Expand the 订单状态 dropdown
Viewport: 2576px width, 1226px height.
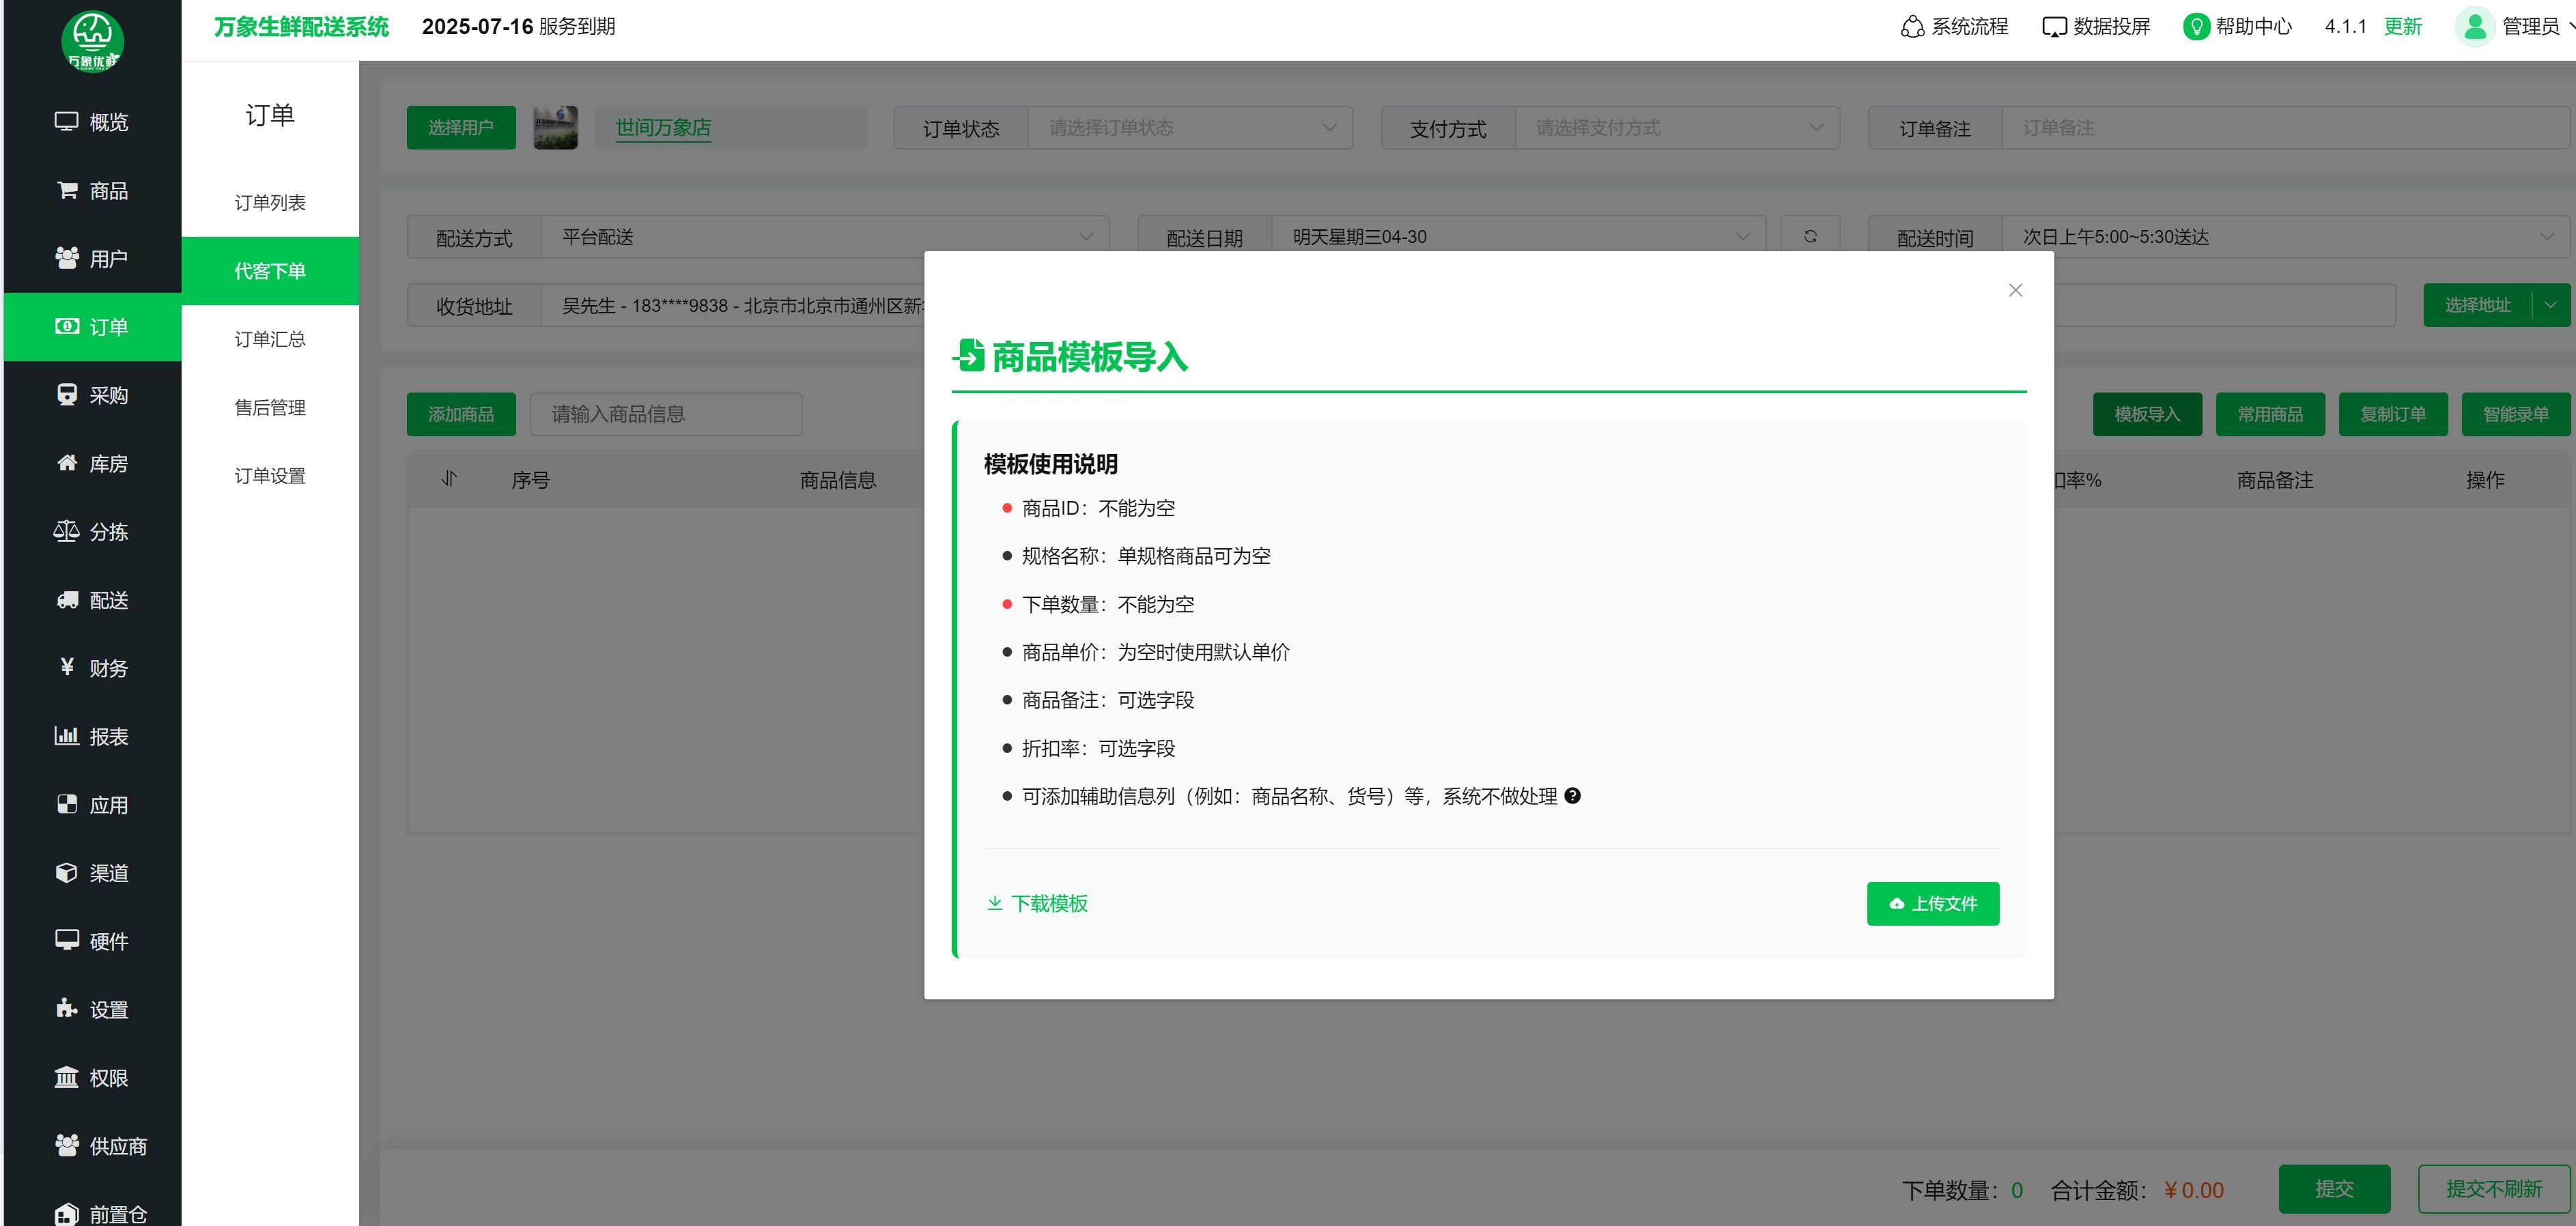click(x=1189, y=128)
